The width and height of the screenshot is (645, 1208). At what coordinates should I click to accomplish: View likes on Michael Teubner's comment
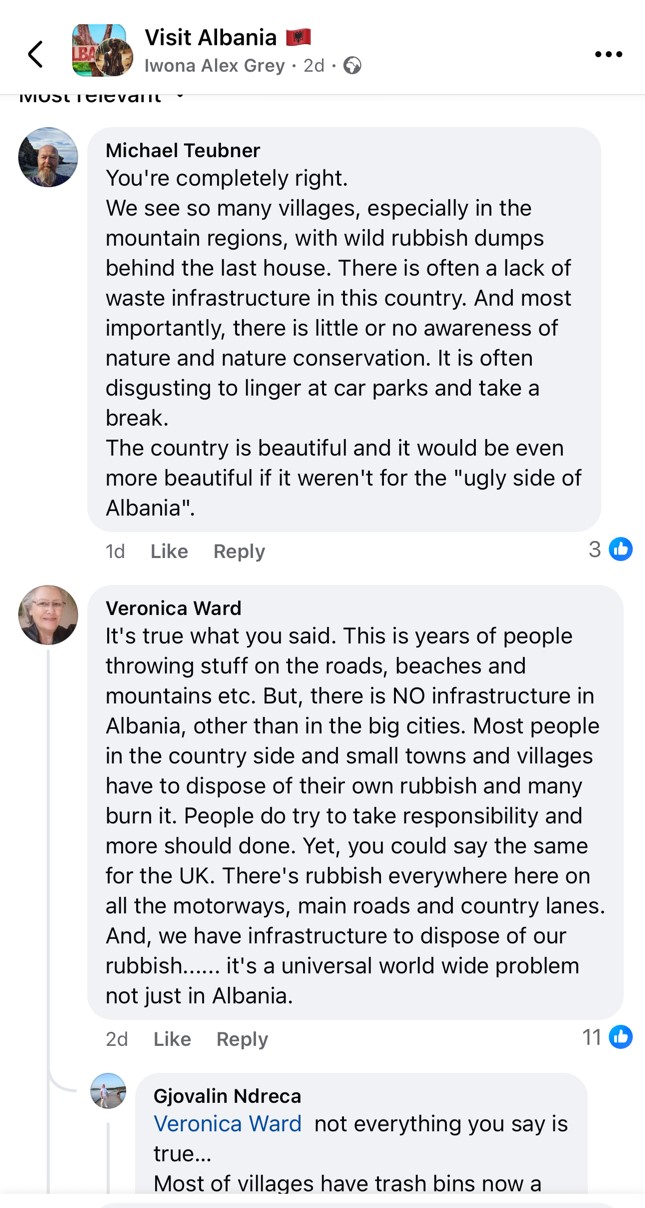pyautogui.click(x=610, y=549)
